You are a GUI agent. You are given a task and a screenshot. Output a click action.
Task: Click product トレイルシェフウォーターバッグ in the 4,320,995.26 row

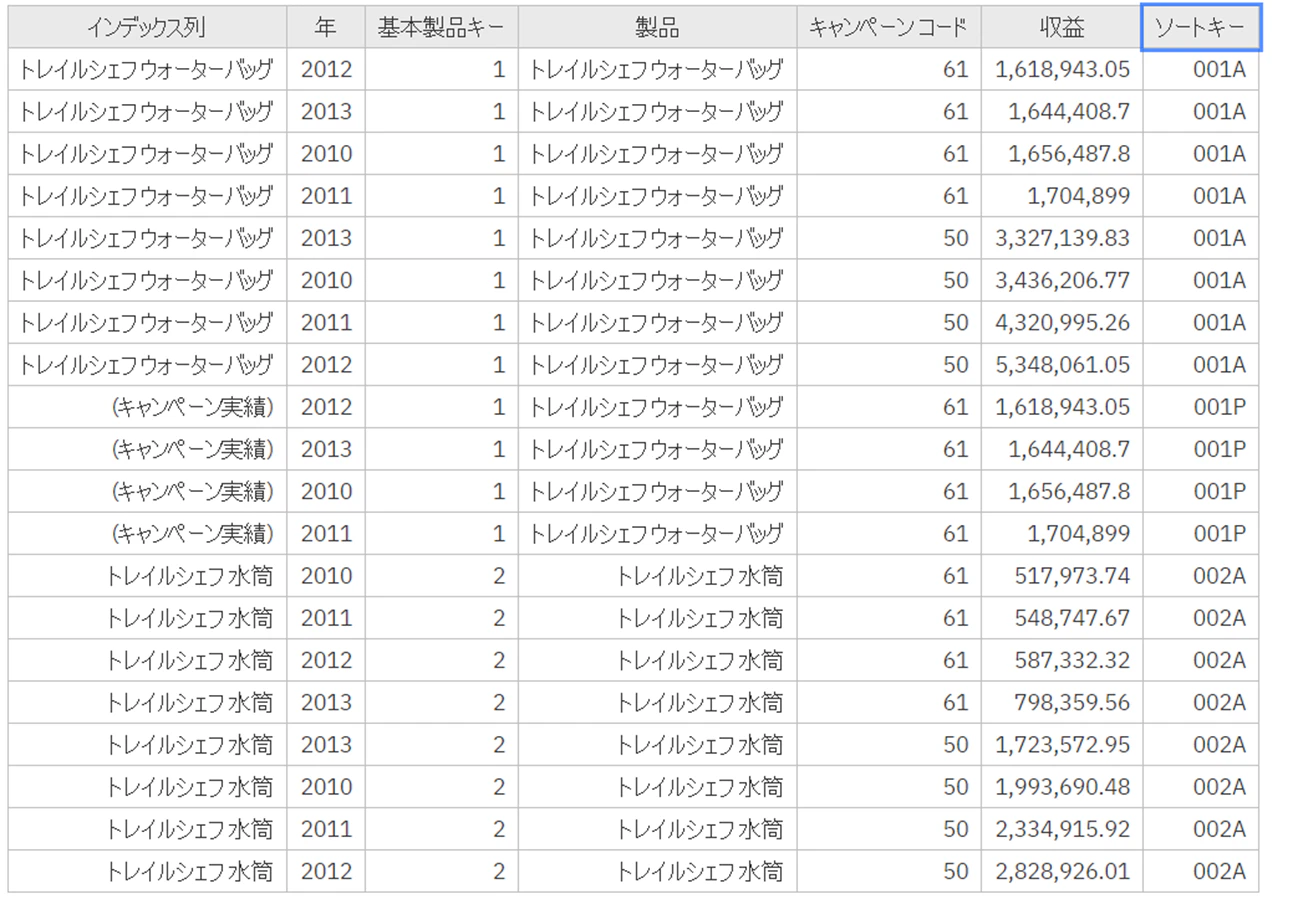click(656, 323)
